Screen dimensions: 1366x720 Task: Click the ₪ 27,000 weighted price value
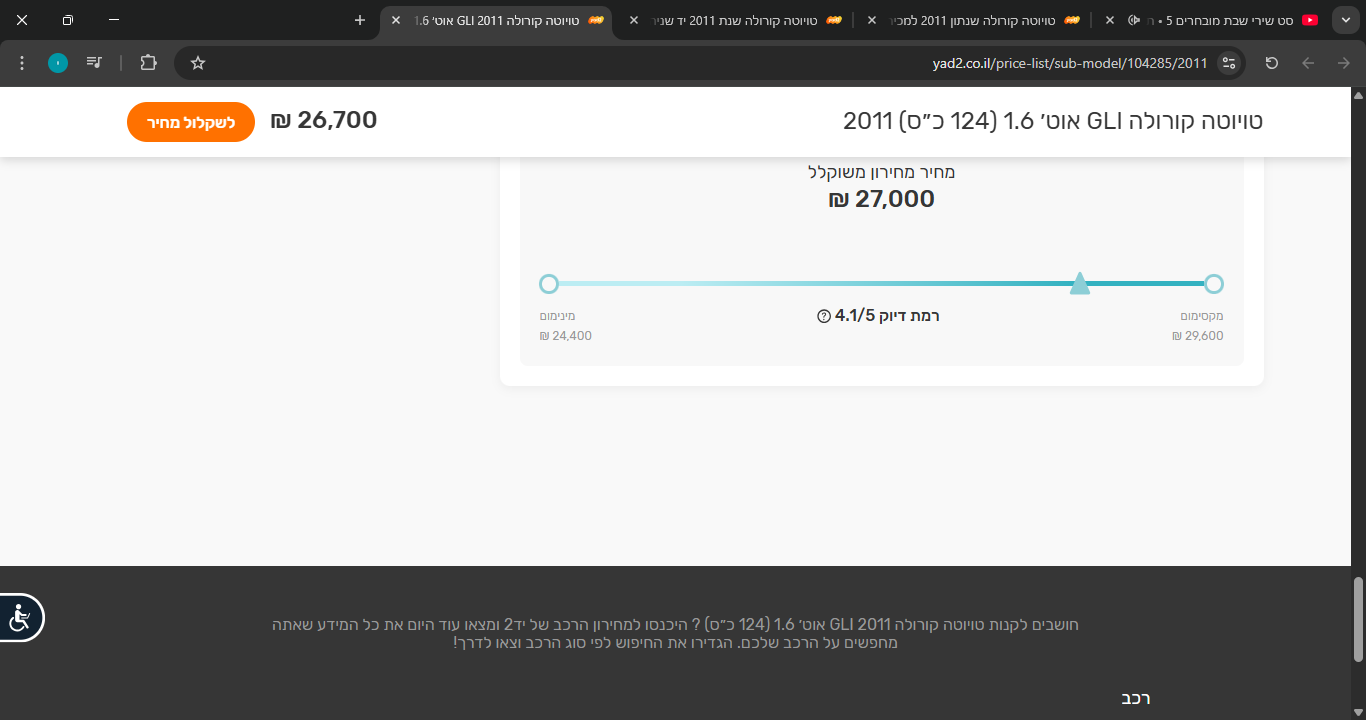(x=882, y=199)
